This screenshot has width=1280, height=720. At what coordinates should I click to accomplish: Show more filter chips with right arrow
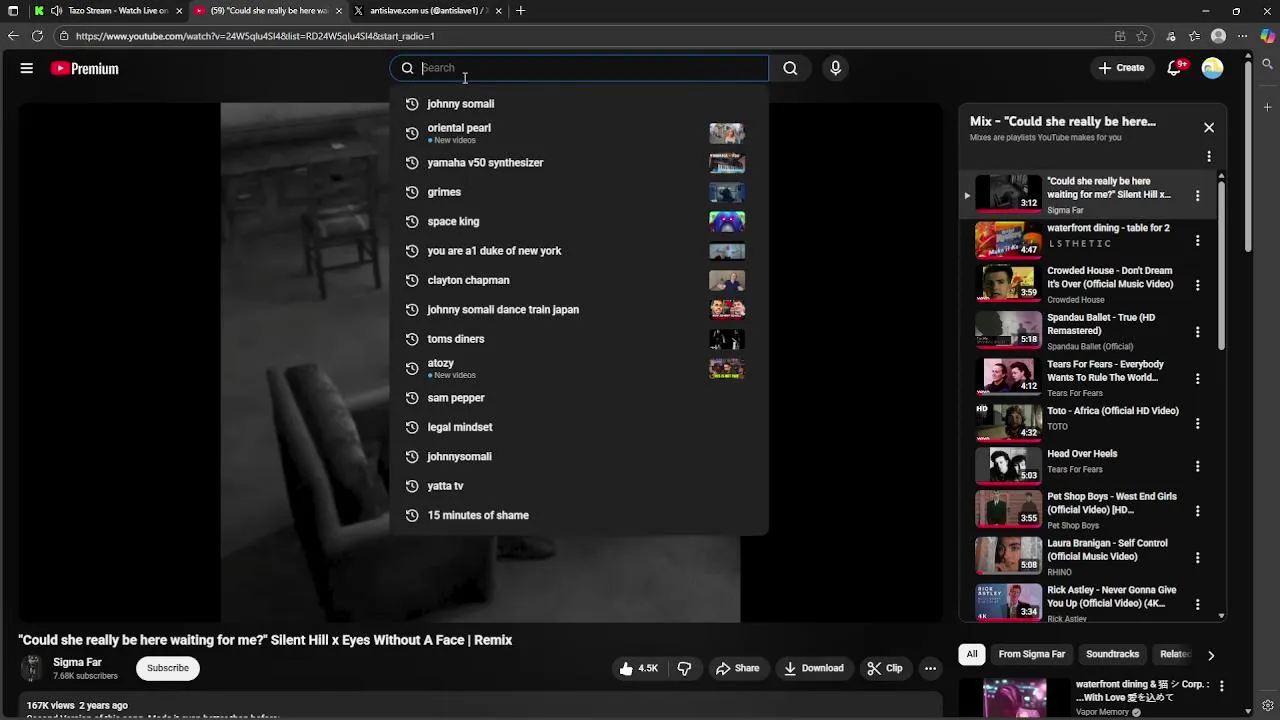click(1210, 655)
